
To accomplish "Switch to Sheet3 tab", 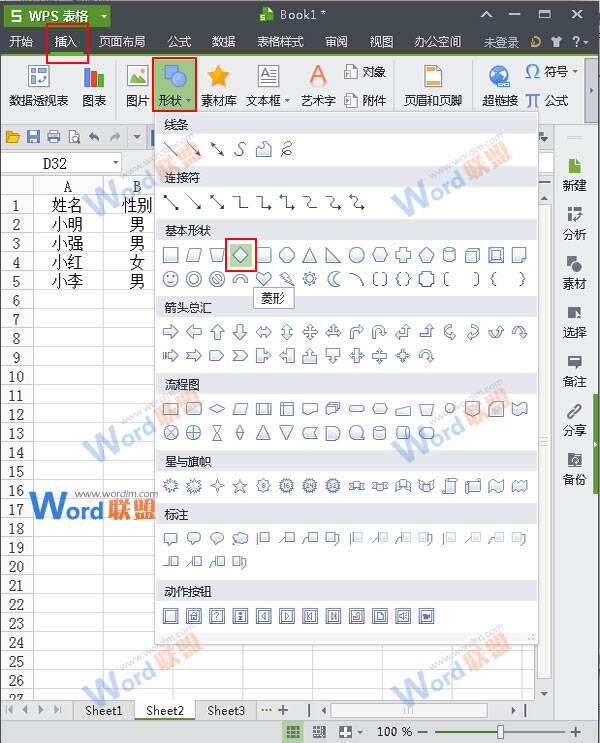I will (226, 710).
